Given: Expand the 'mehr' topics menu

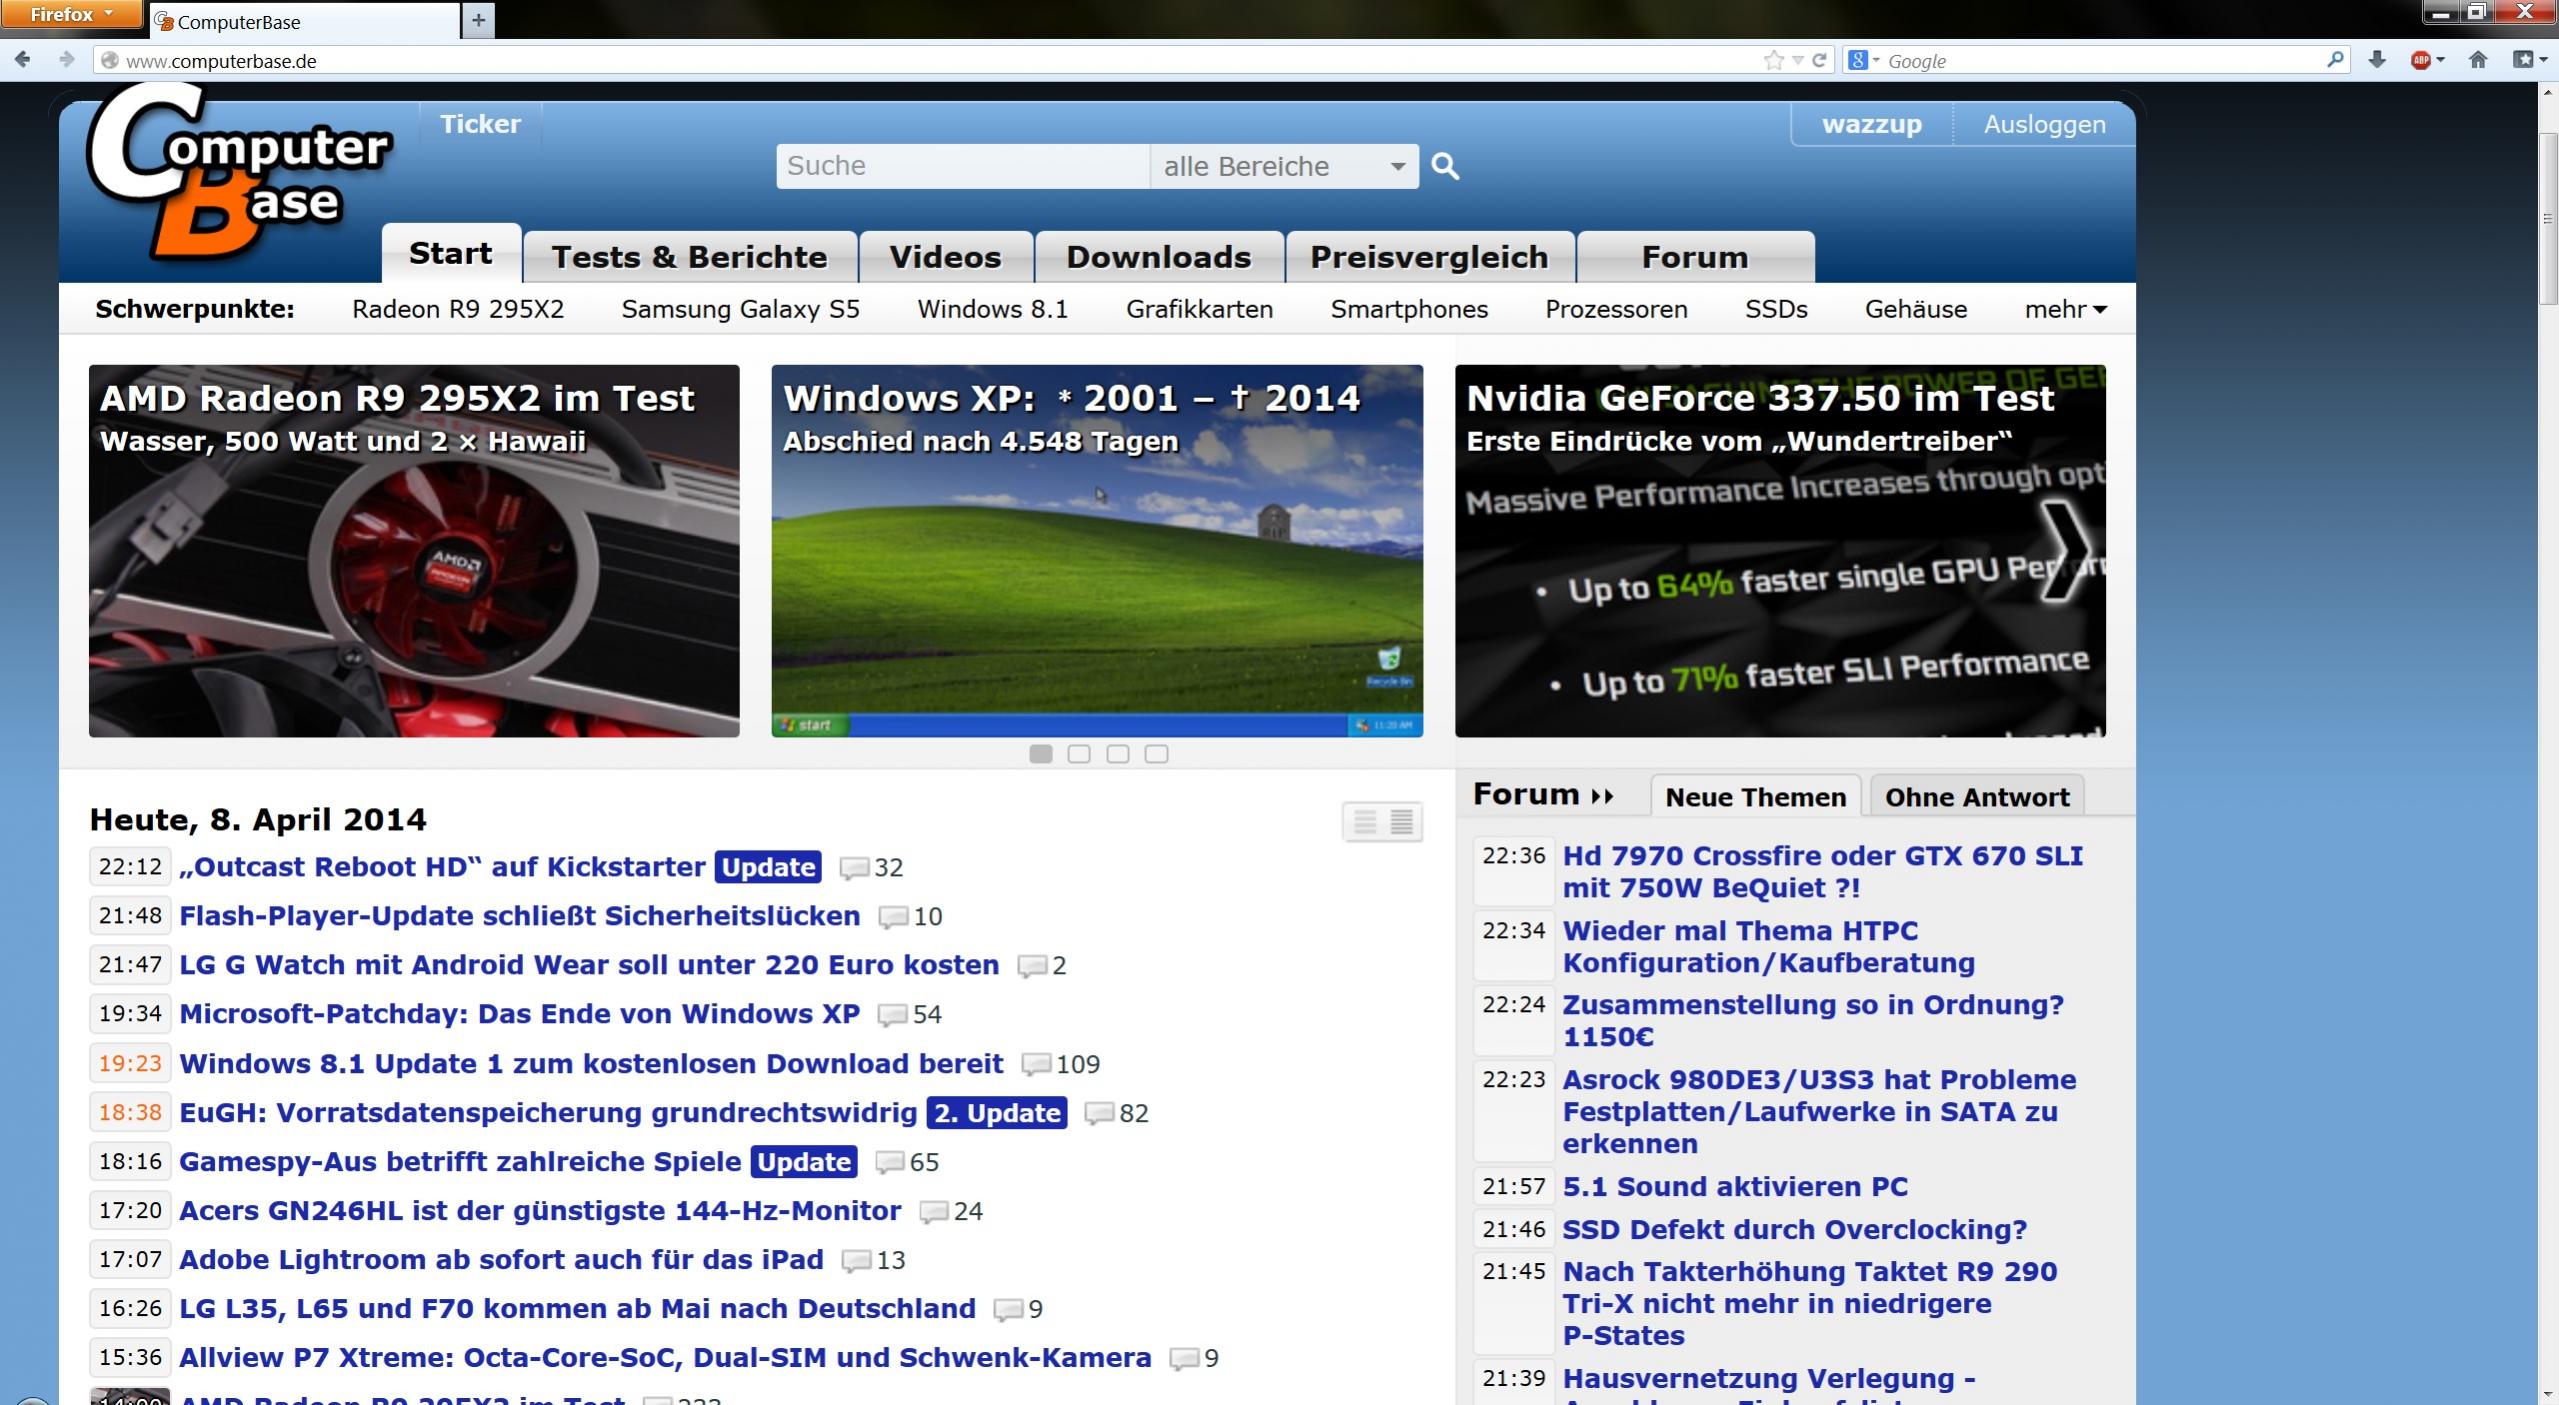Looking at the screenshot, I should (2065, 310).
